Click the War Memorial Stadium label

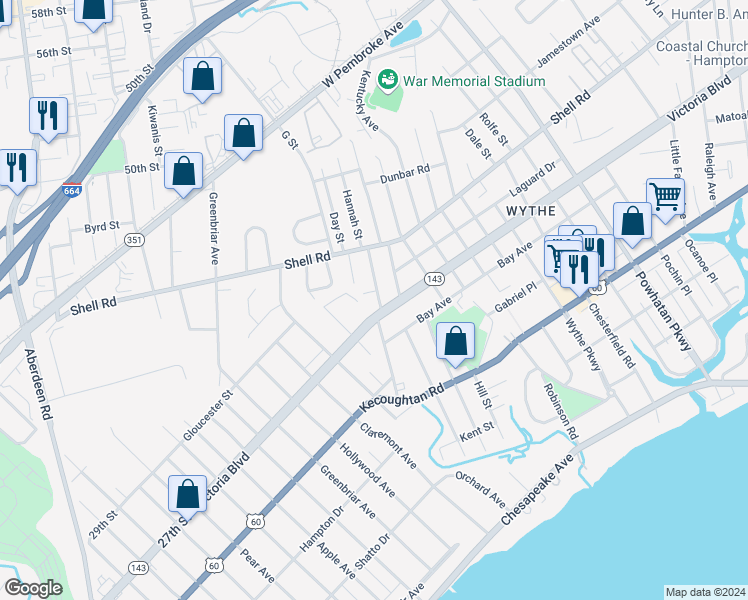(x=474, y=81)
